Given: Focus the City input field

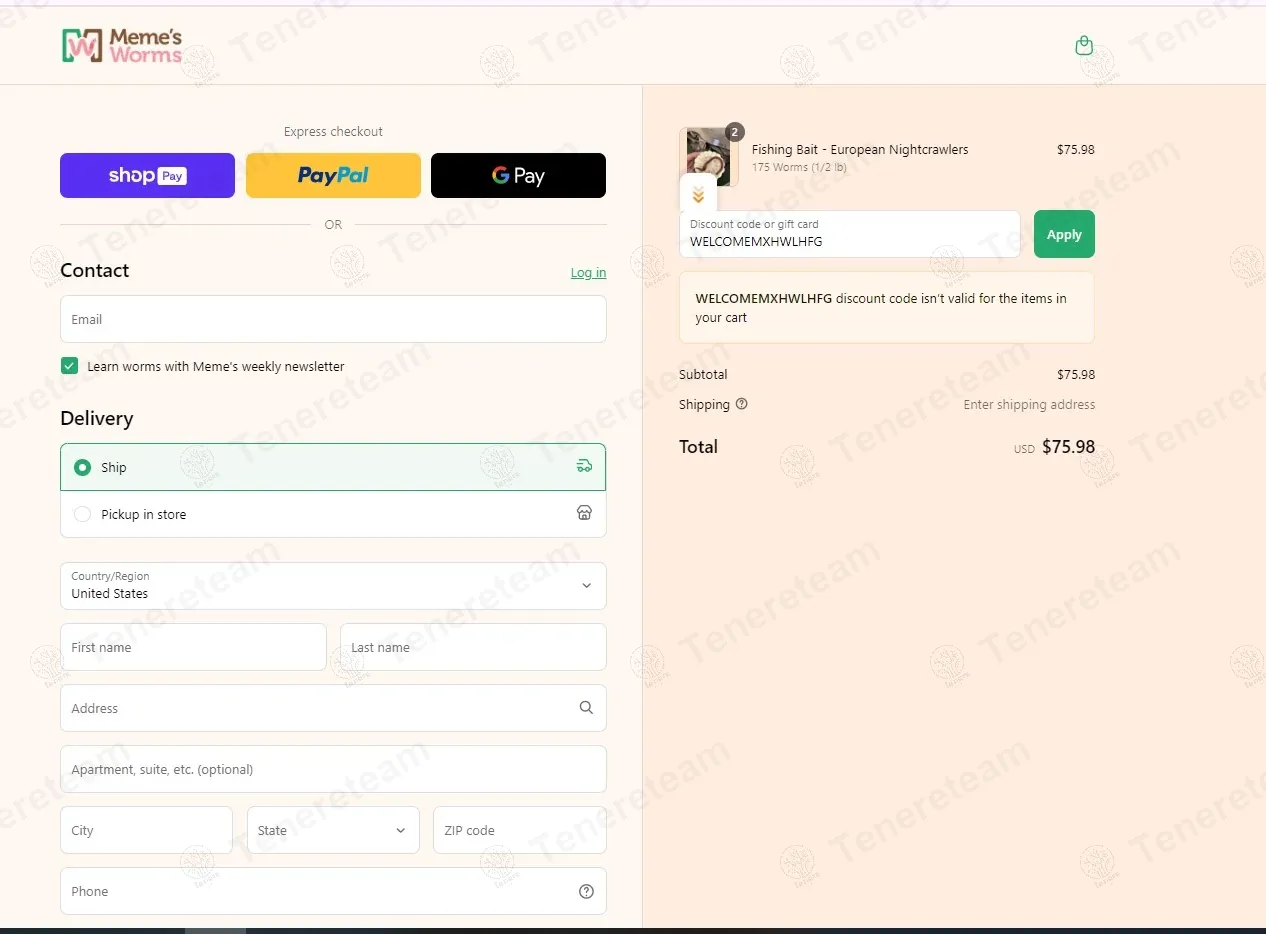Looking at the screenshot, I should (146, 830).
